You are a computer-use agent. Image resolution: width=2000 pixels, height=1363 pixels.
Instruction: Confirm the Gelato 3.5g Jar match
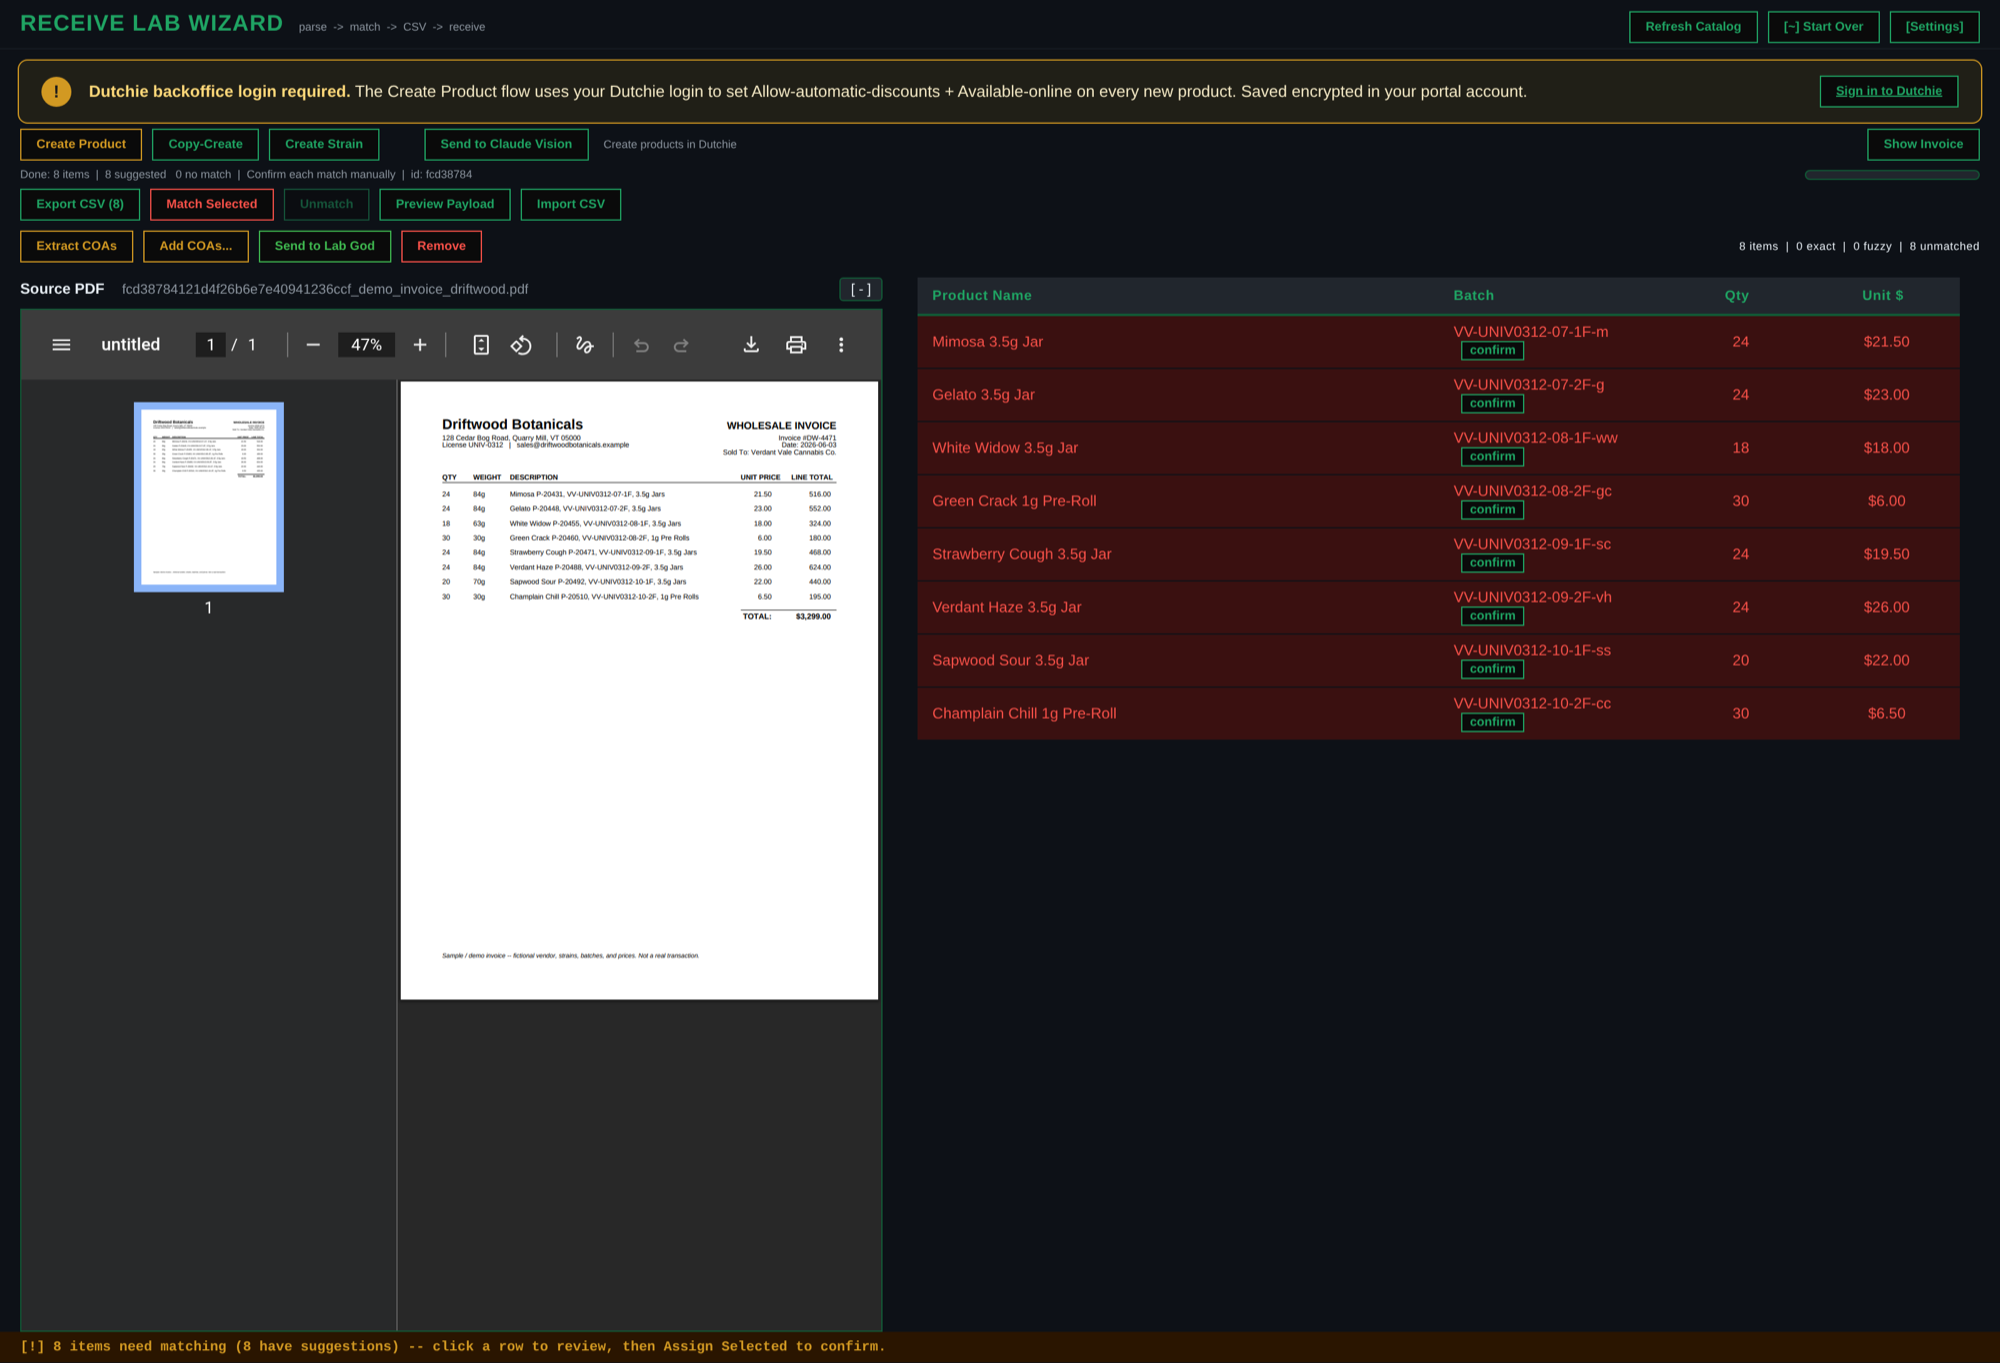(1492, 403)
